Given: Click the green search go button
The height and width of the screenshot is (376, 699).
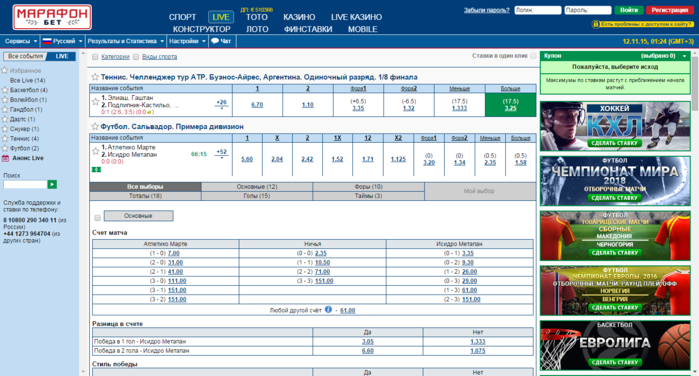Looking at the screenshot, I should (x=52, y=184).
